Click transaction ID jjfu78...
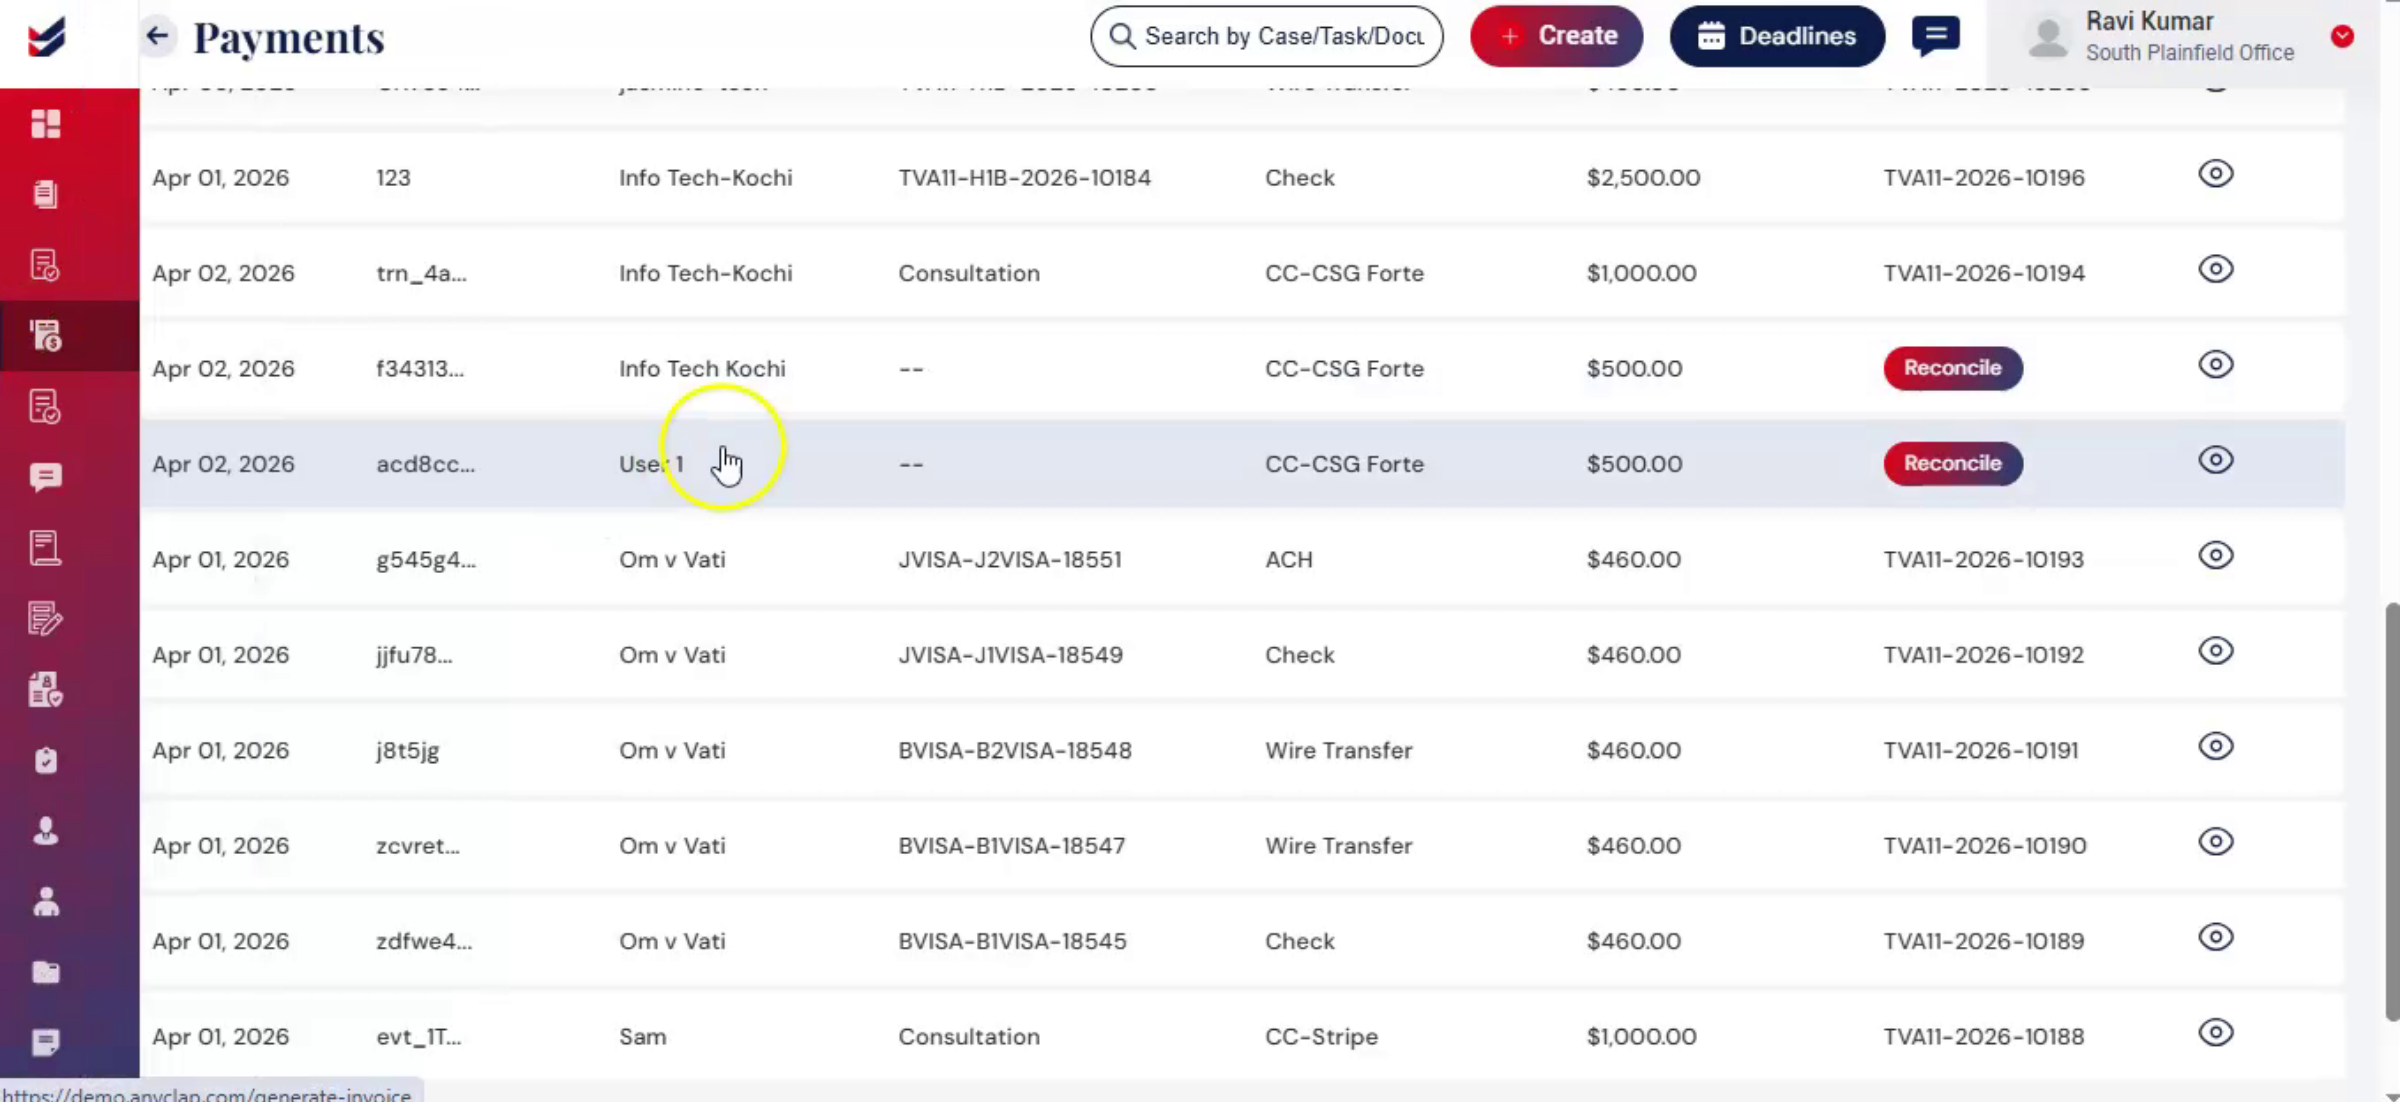This screenshot has width=2400, height=1102. point(414,655)
